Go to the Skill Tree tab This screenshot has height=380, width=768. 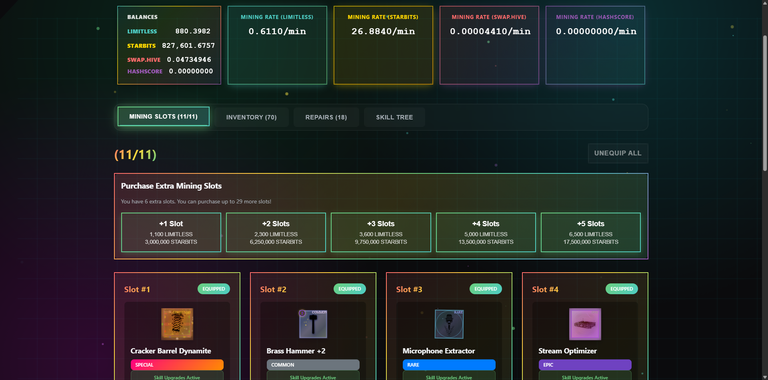[394, 118]
